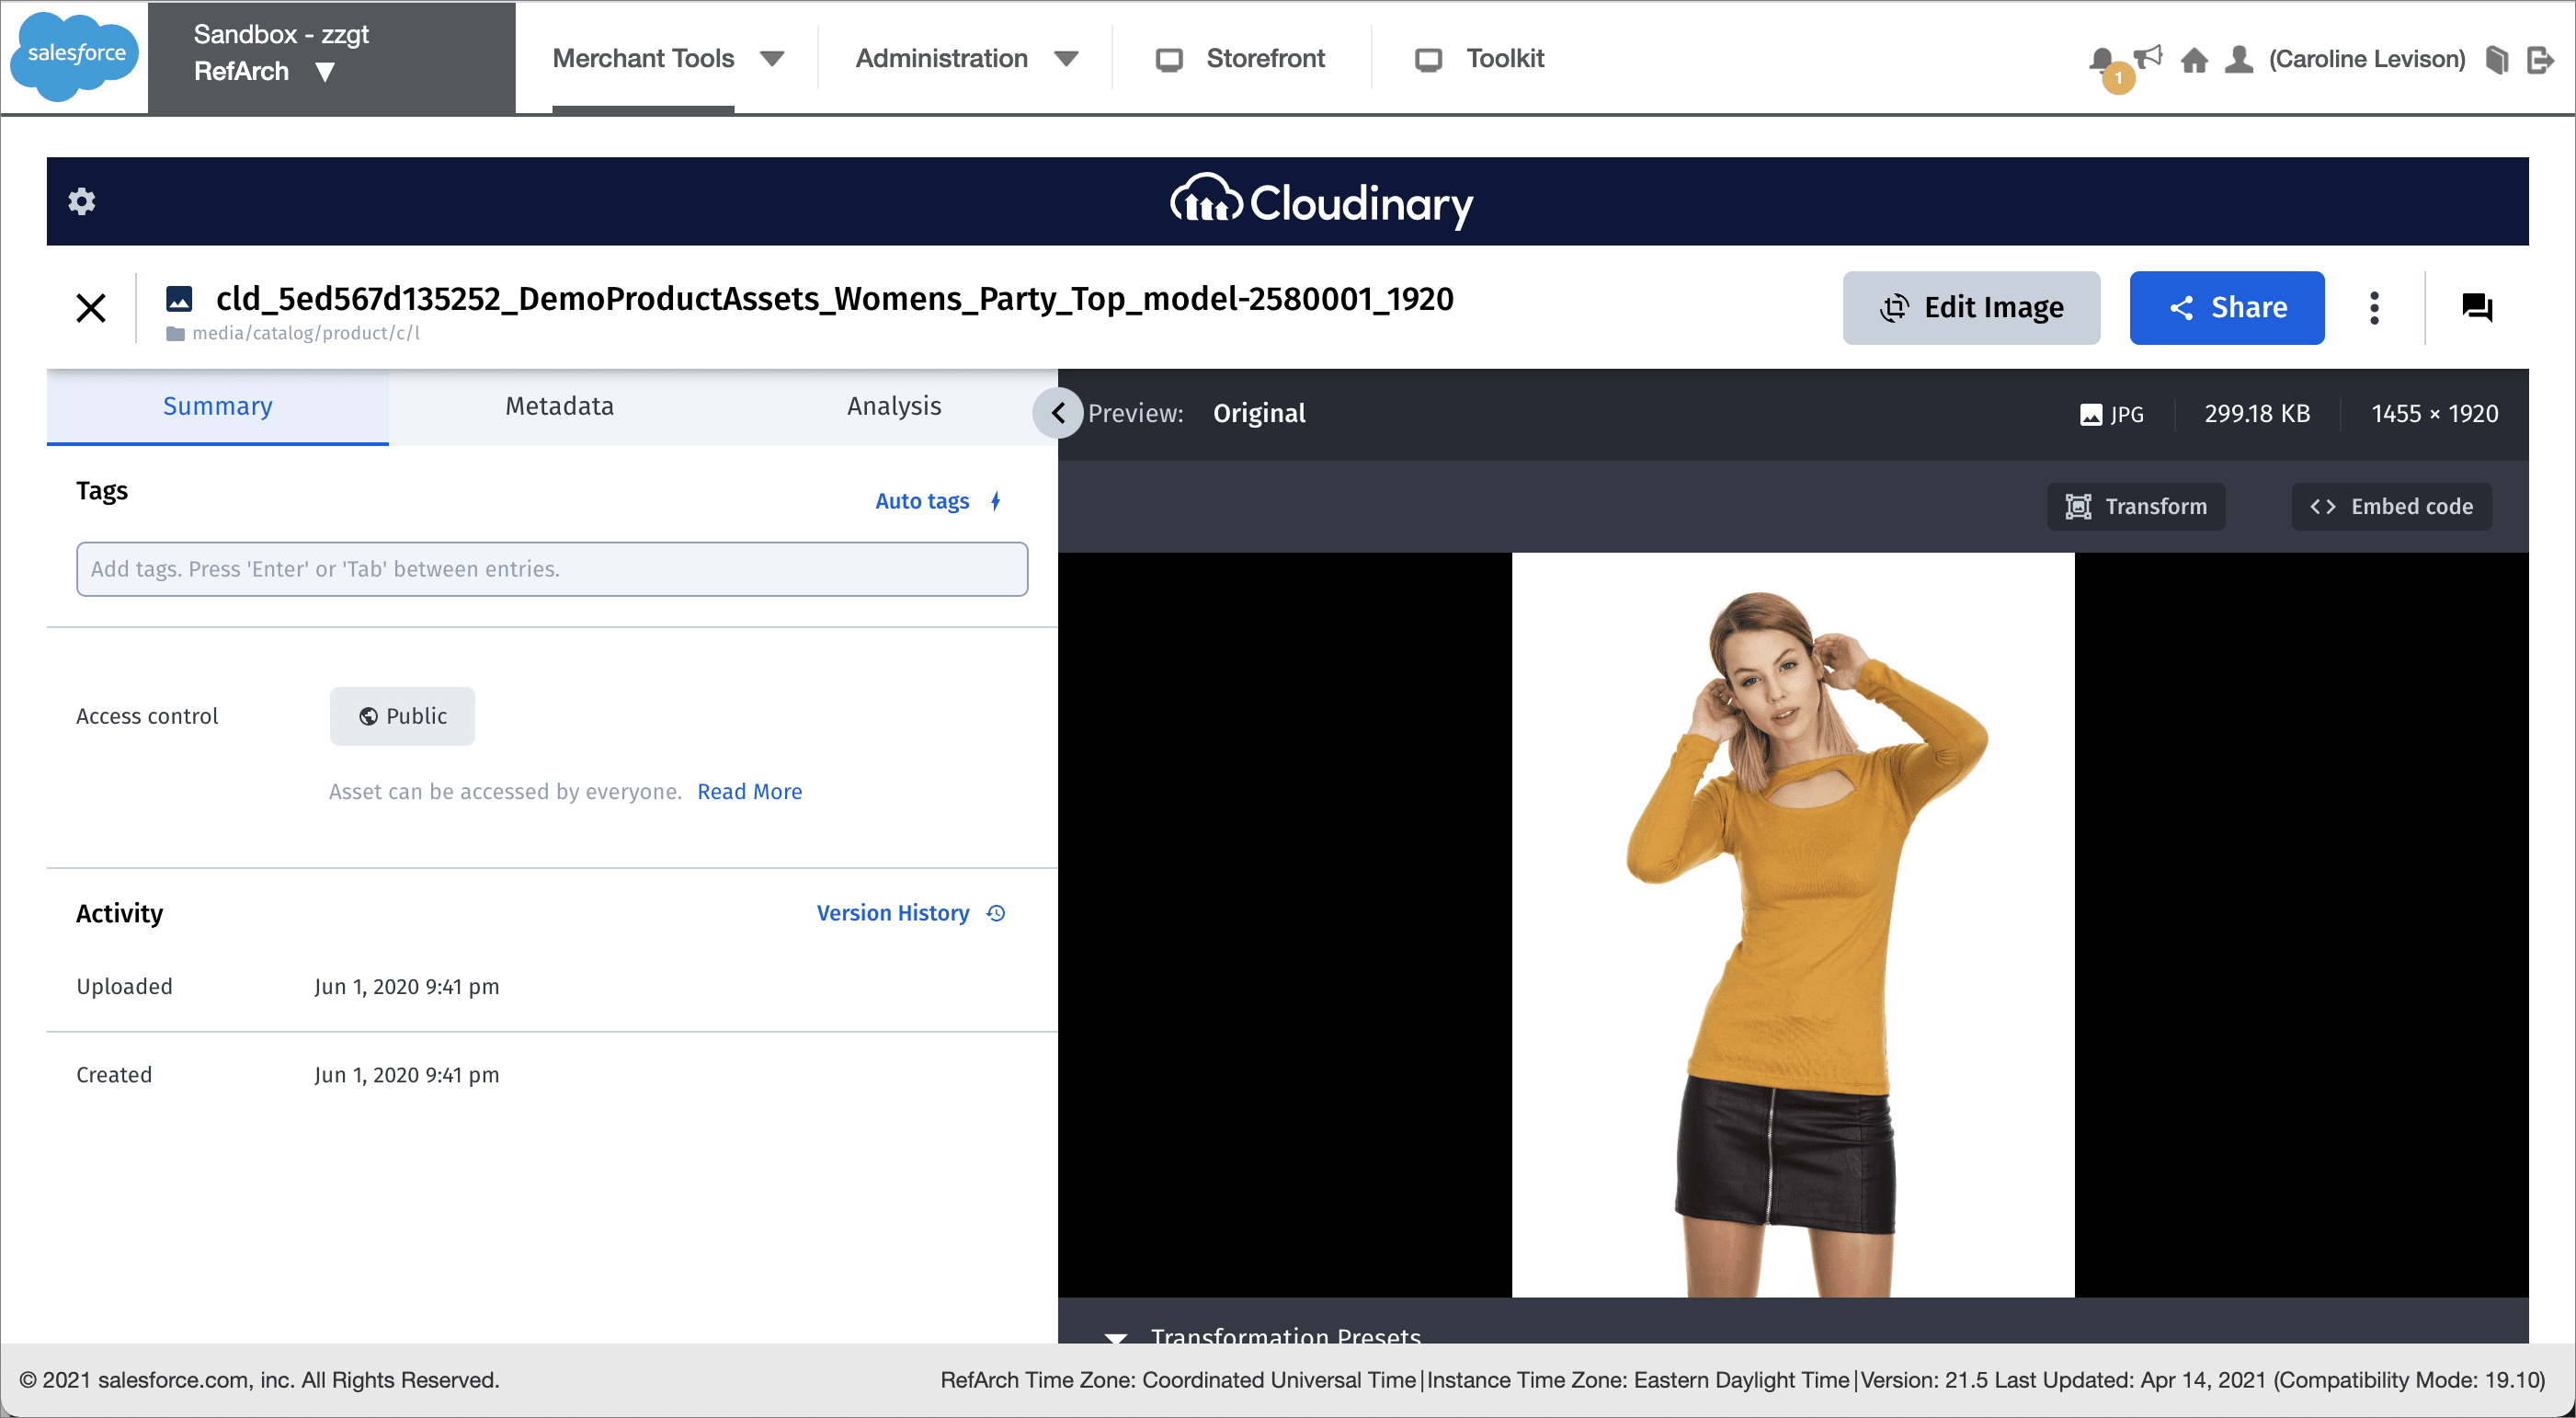Click the Read More link

tap(749, 791)
